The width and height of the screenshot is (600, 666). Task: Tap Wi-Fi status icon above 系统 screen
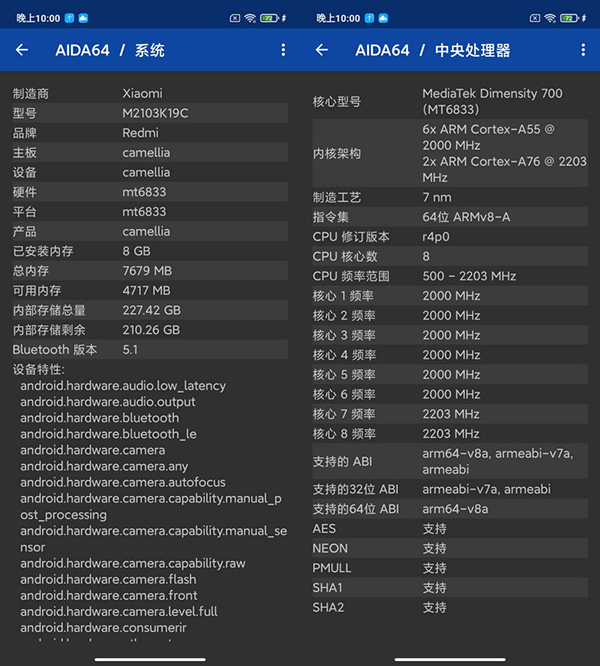pyautogui.click(x=249, y=18)
